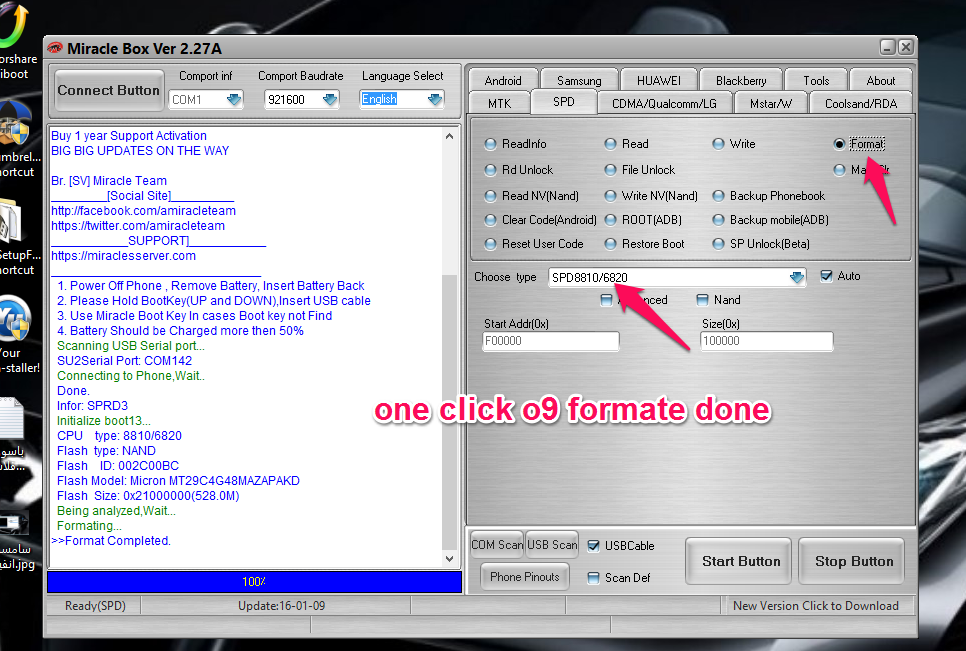Image resolution: width=966 pixels, height=651 pixels.
Task: Expand the Language Select dropdown
Action: 434,99
